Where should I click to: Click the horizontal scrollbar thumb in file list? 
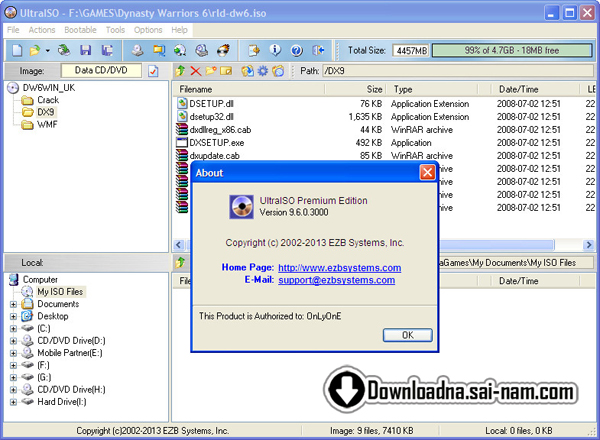pyautogui.click(x=497, y=244)
